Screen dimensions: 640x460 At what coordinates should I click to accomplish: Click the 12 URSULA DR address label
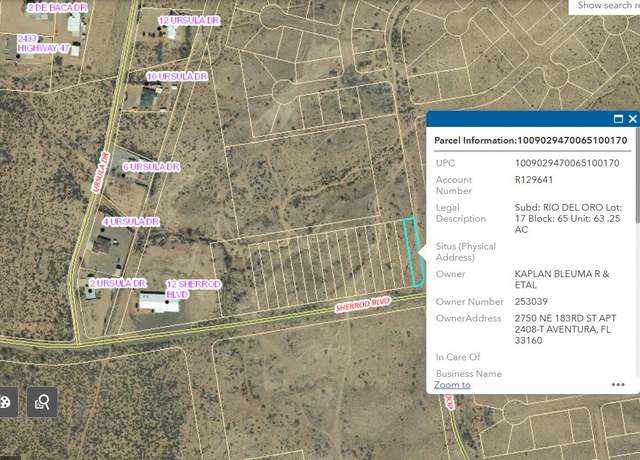189,20
